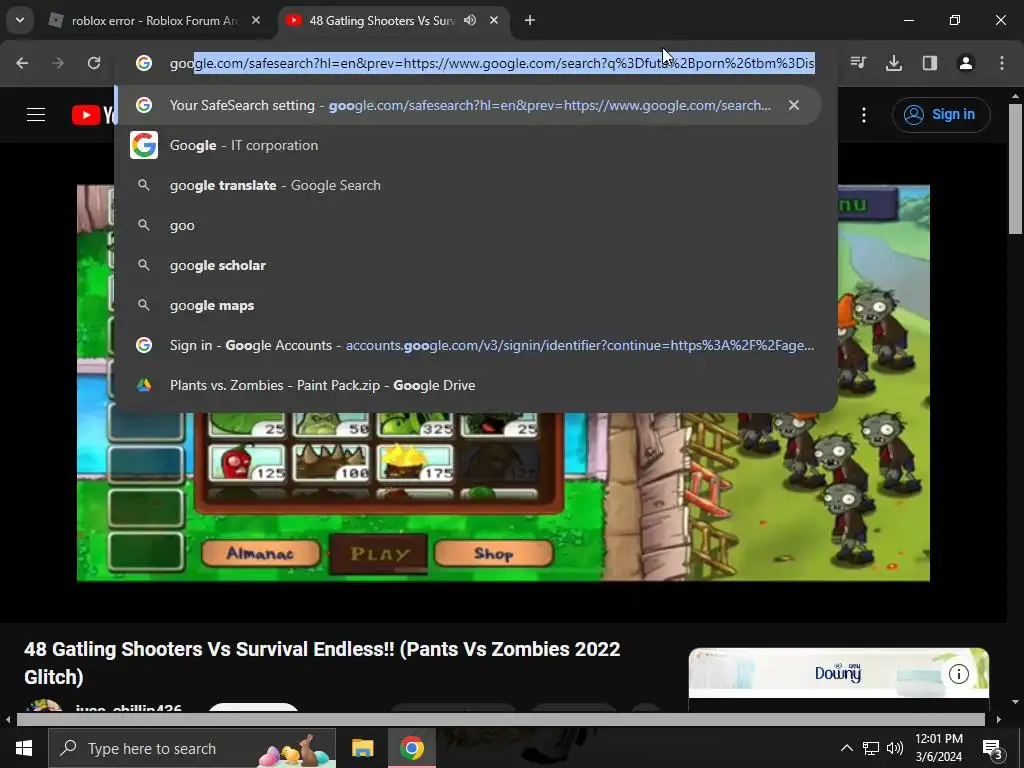Select the Your SafeSearch setting suggestion
The height and width of the screenshot is (768, 1024).
(467, 105)
